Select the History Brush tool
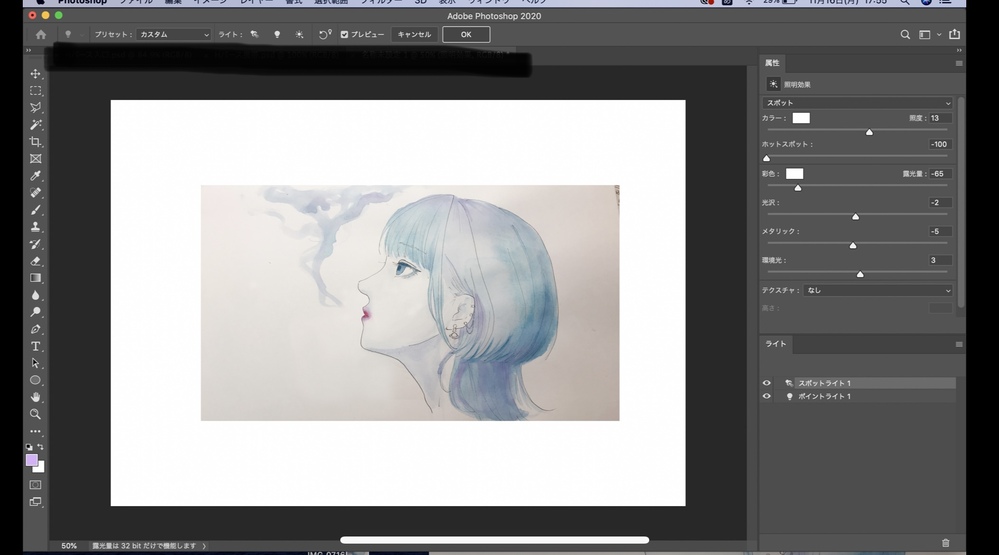 click(x=36, y=244)
